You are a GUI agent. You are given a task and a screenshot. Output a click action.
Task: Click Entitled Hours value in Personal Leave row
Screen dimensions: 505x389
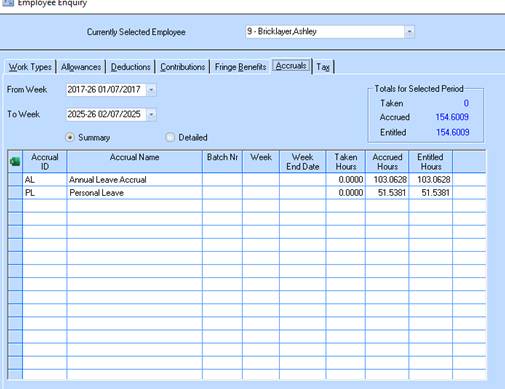coord(431,193)
